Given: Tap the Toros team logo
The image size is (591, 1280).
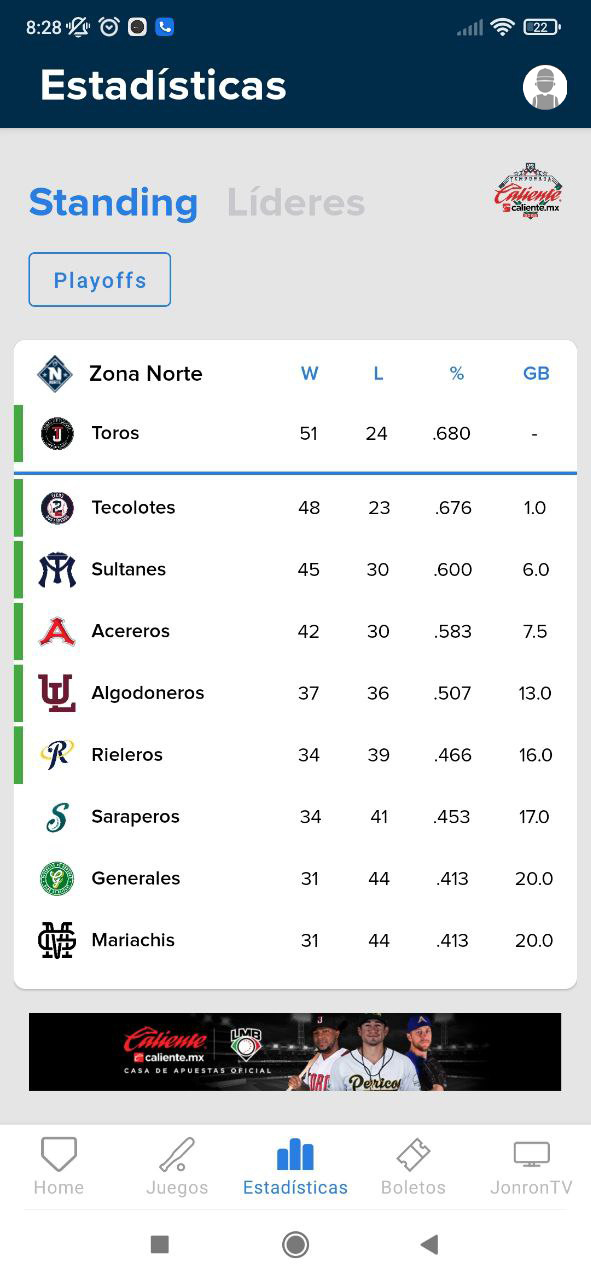Looking at the screenshot, I should click(x=57, y=433).
